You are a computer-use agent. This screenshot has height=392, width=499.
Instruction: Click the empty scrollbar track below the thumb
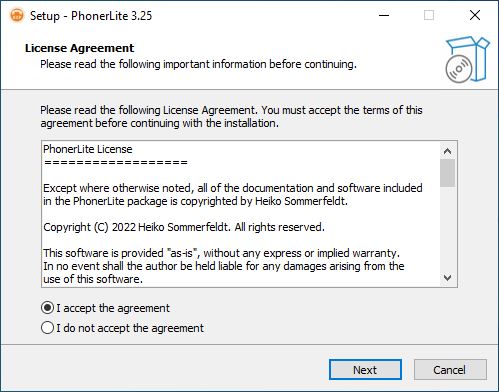[448, 228]
